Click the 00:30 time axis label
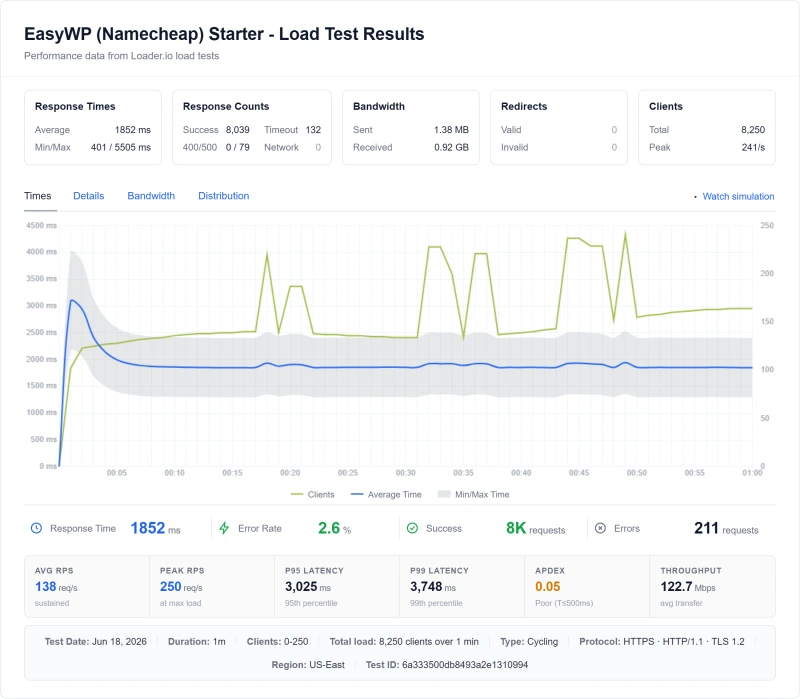The image size is (800, 699). click(406, 473)
